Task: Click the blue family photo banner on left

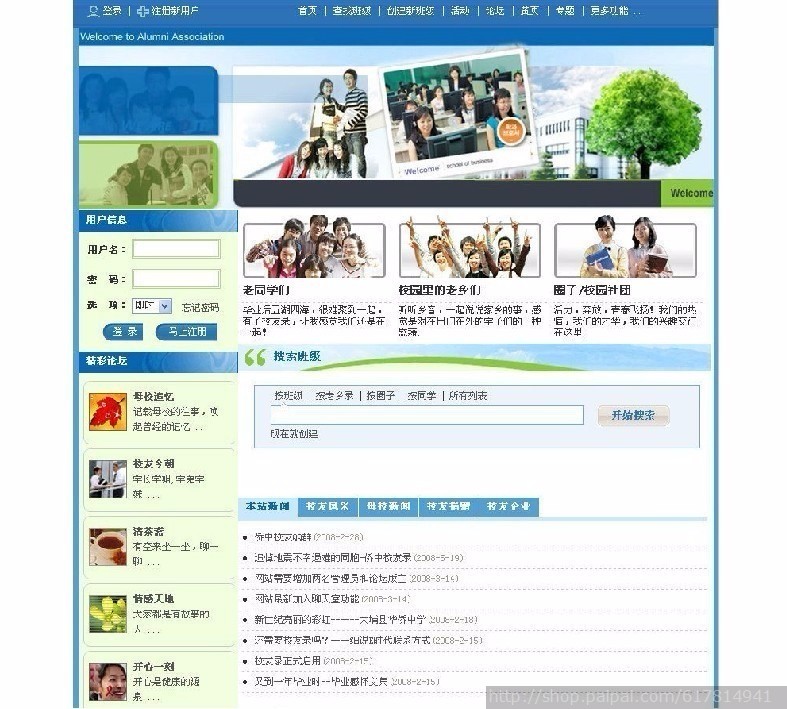Action: tap(149, 101)
